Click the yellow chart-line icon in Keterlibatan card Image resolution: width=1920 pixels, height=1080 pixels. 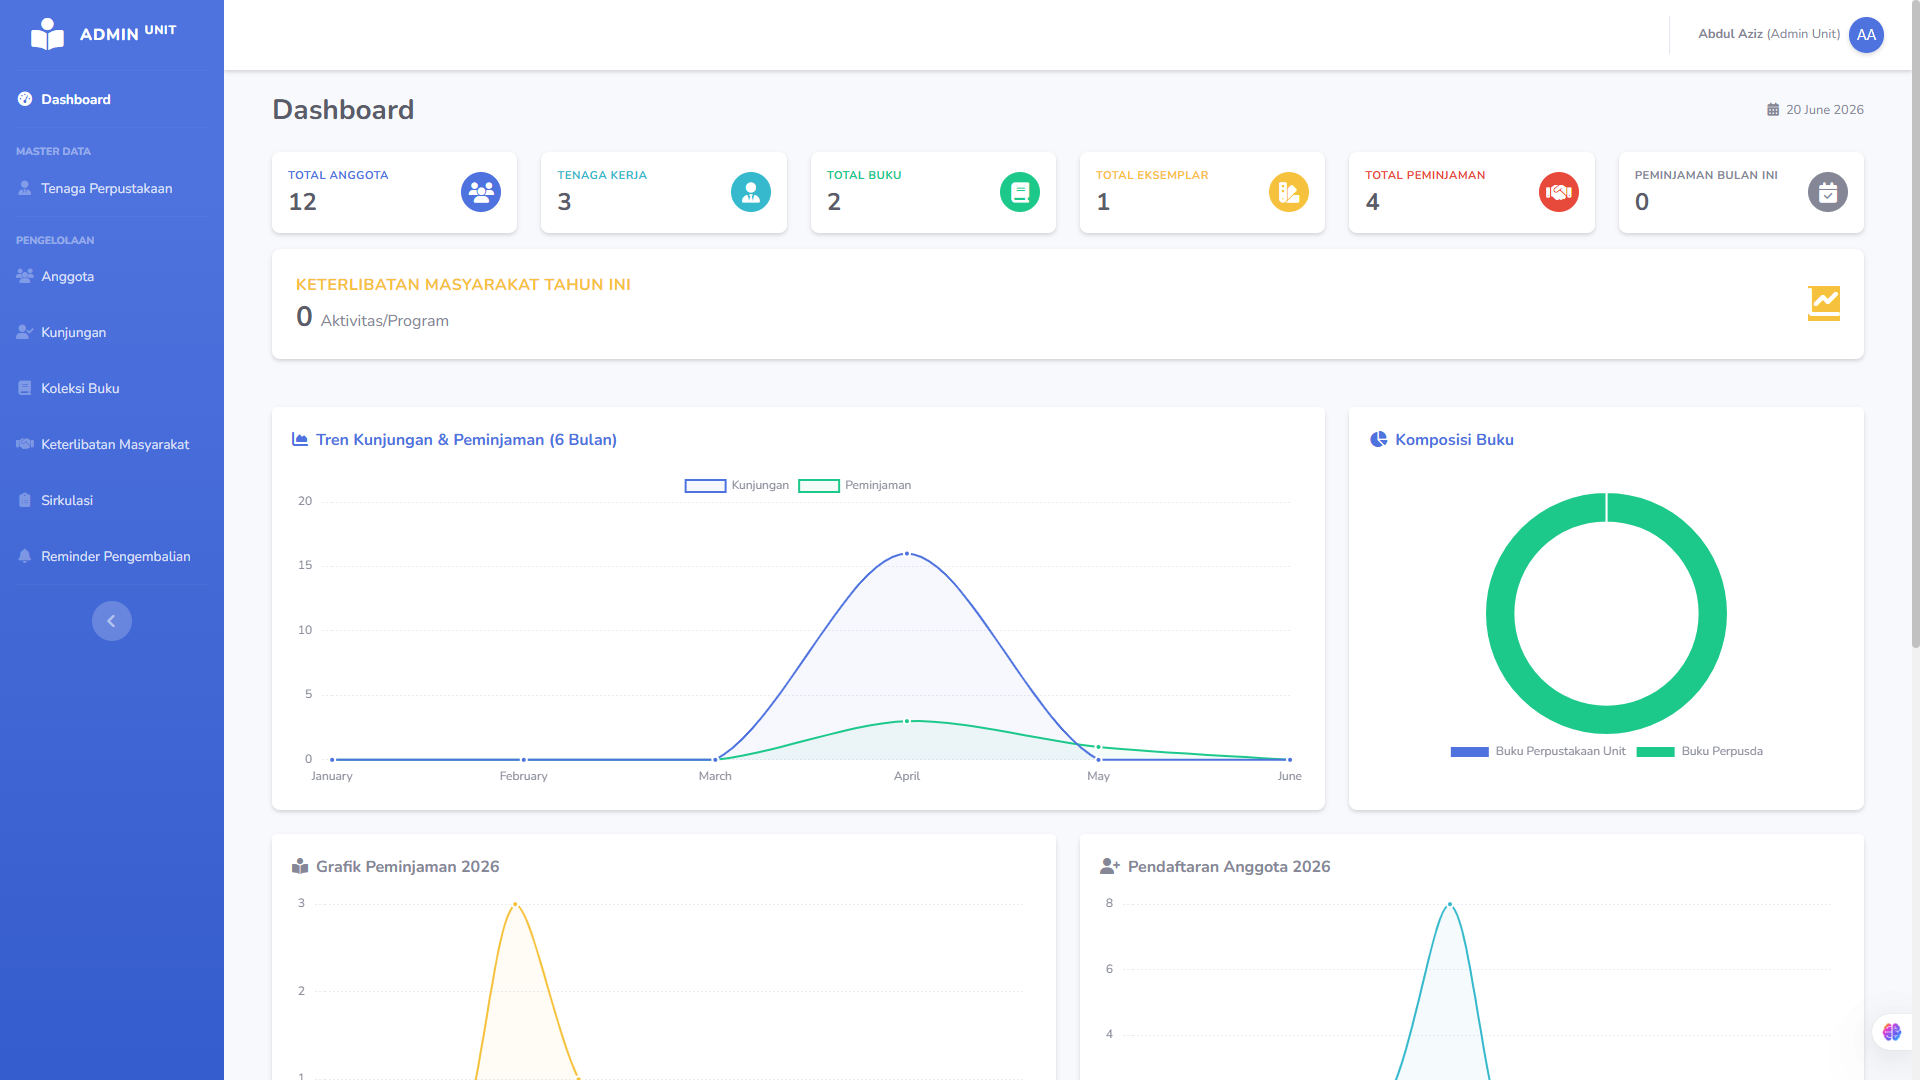(x=1824, y=304)
